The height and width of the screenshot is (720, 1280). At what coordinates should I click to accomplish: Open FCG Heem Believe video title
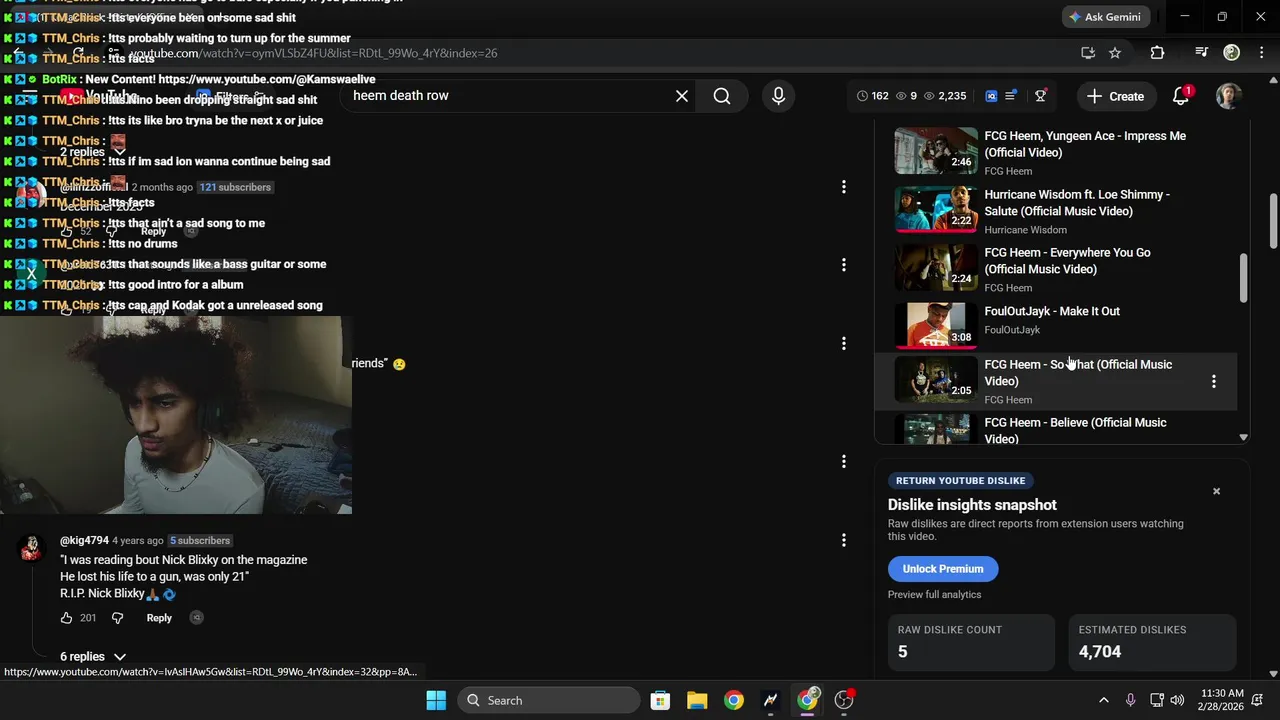click(x=1075, y=431)
